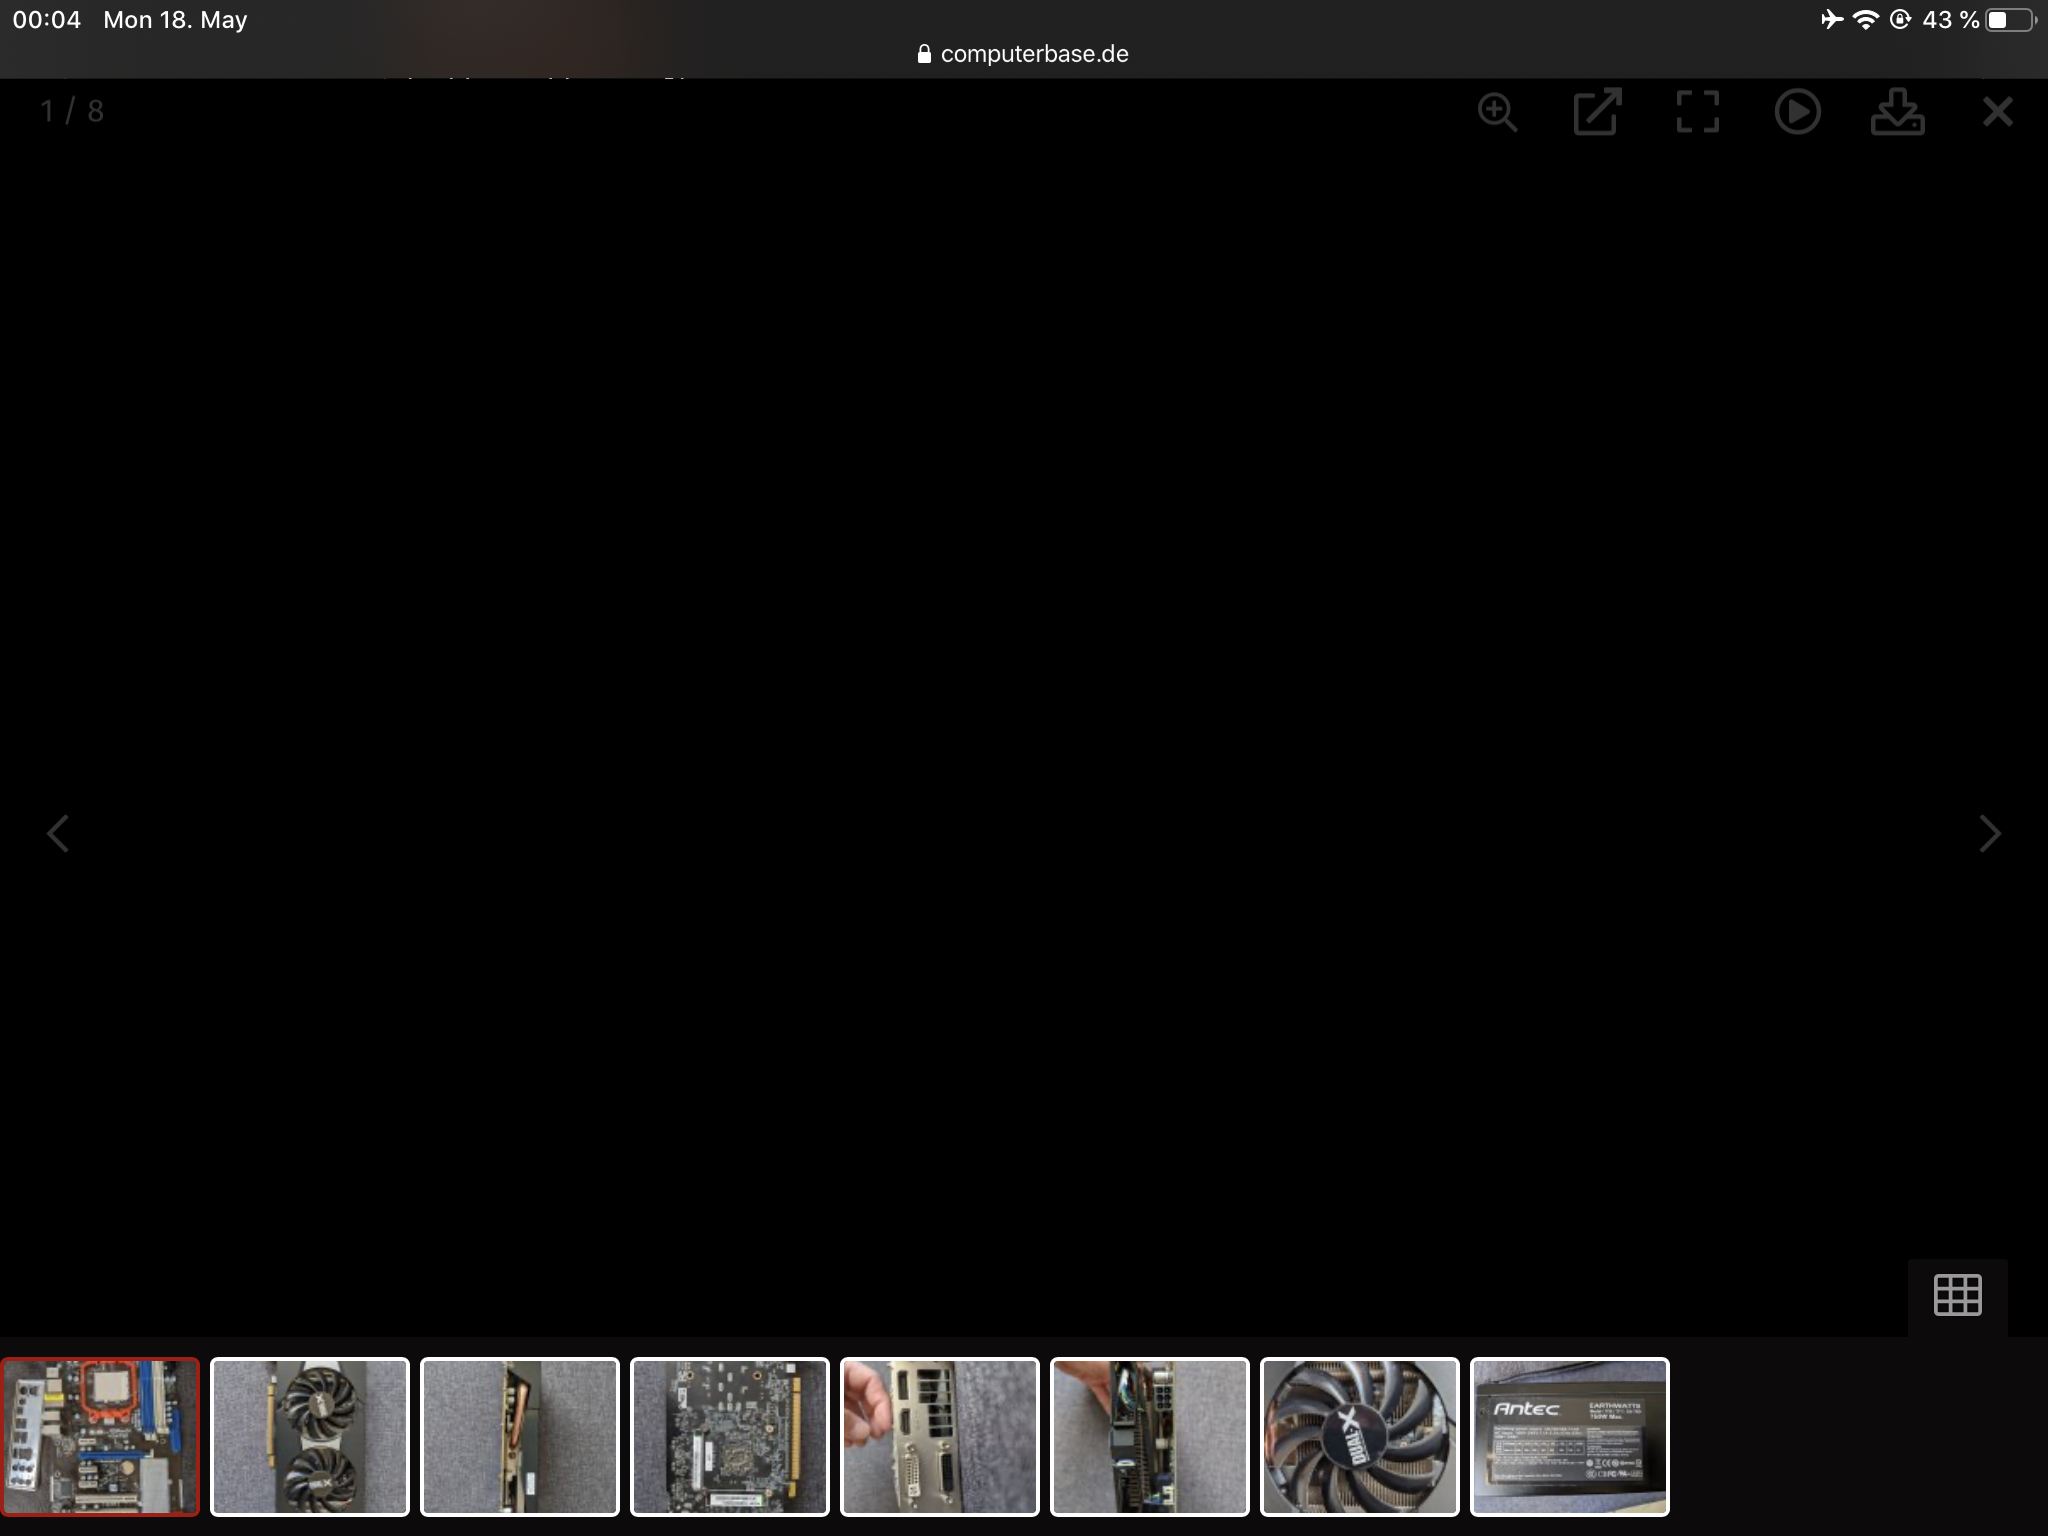View the X-Trim fan close-up thumbnail
The image size is (2048, 1536).
click(x=1360, y=1436)
